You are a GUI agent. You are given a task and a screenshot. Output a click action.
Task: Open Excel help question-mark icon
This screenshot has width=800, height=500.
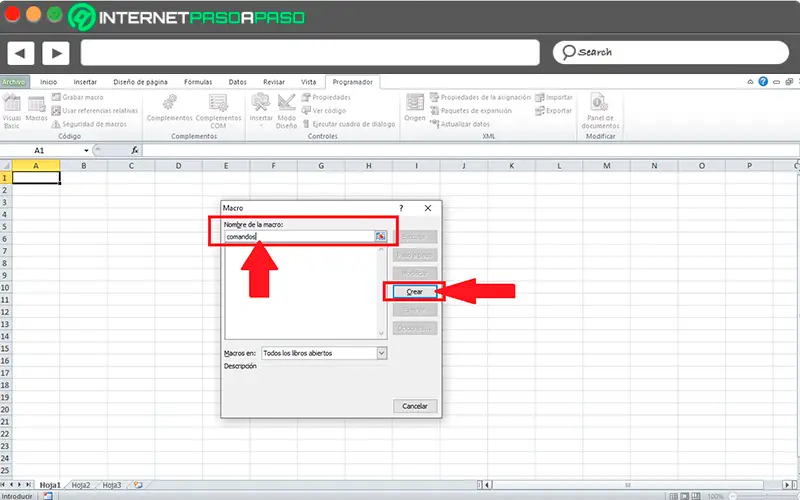click(763, 82)
